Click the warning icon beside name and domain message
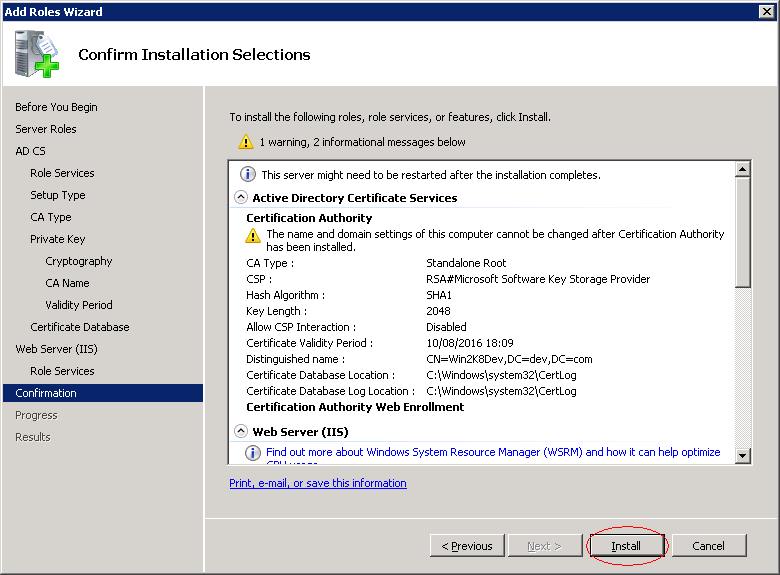Image resolution: width=780 pixels, height=575 pixels. pos(253,235)
